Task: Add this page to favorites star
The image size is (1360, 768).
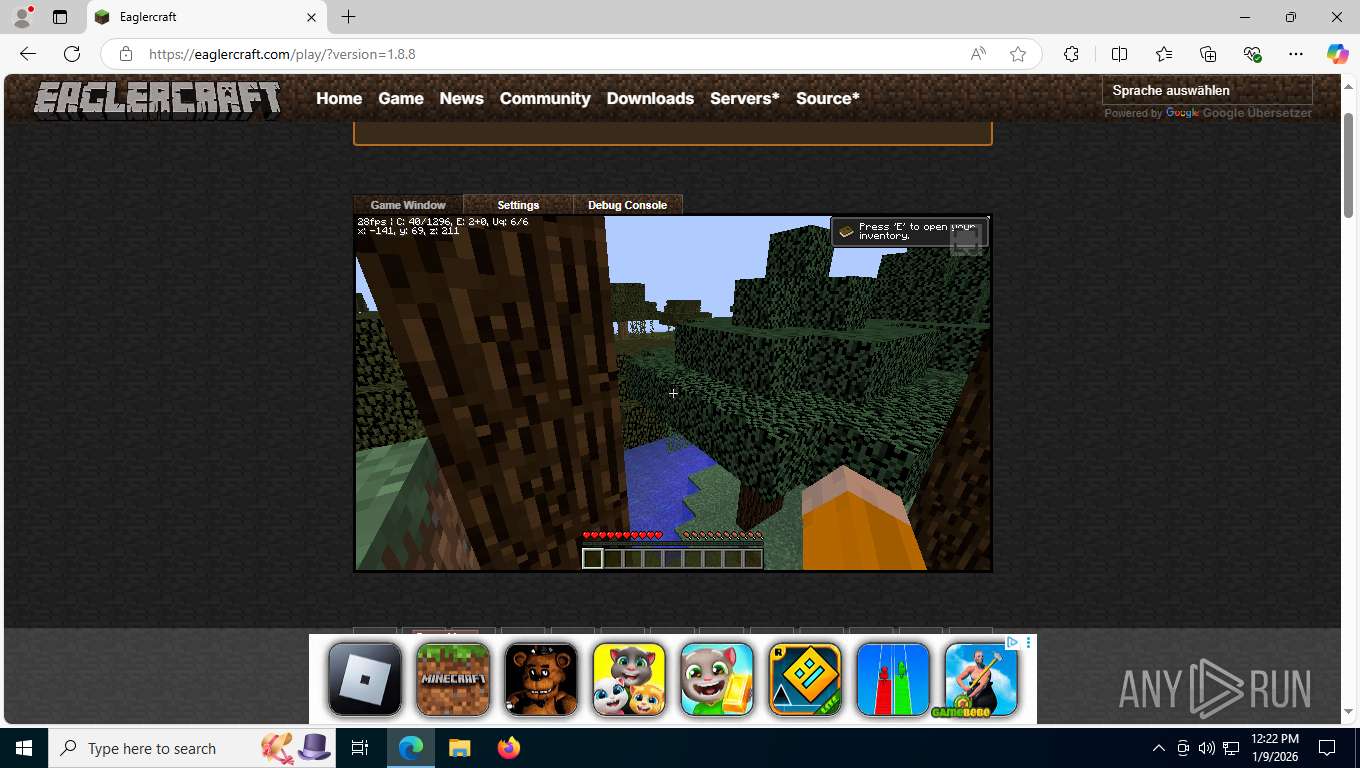Action: click(x=1018, y=54)
